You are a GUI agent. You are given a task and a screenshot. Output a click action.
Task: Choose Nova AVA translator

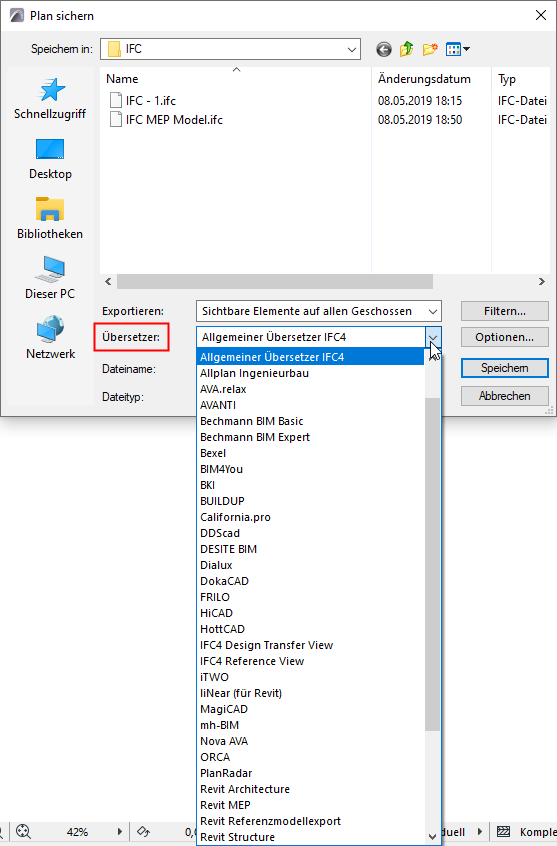[x=311, y=741]
